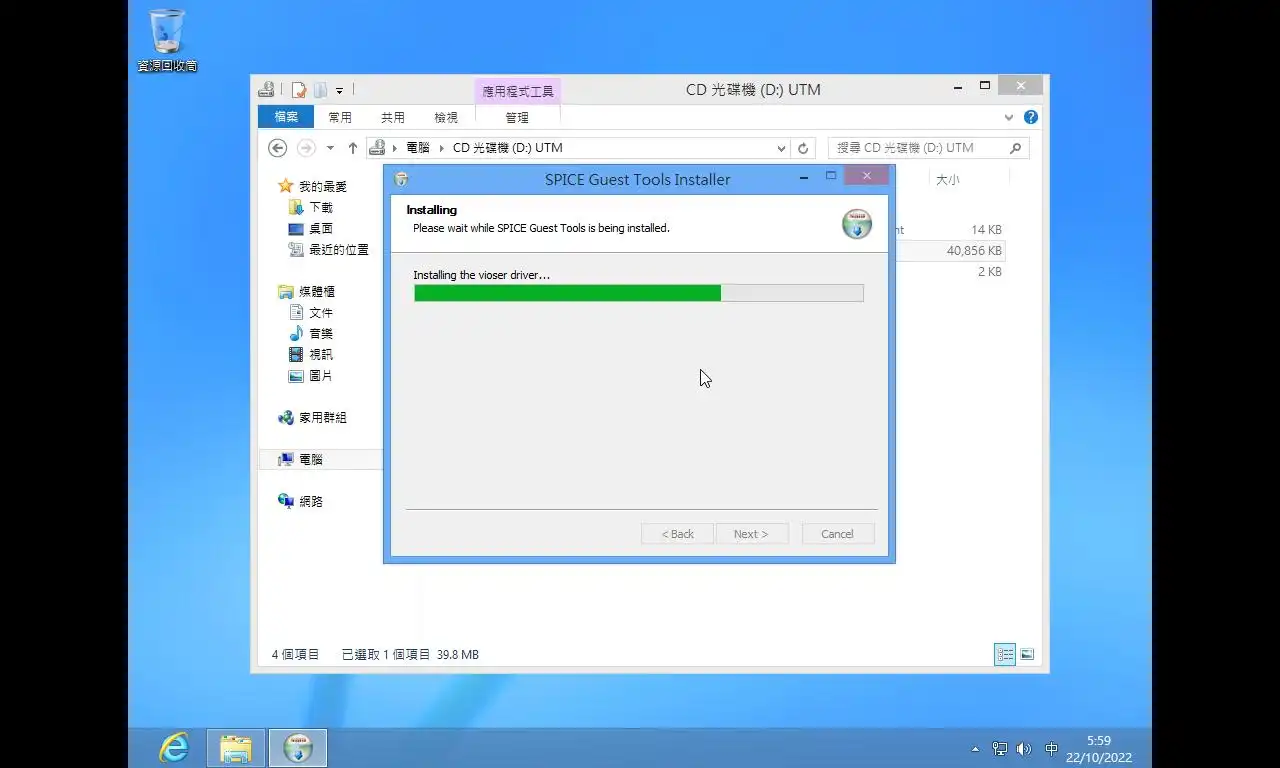Open the clock showing 5:59
The image size is (1280, 768).
pos(1098,749)
